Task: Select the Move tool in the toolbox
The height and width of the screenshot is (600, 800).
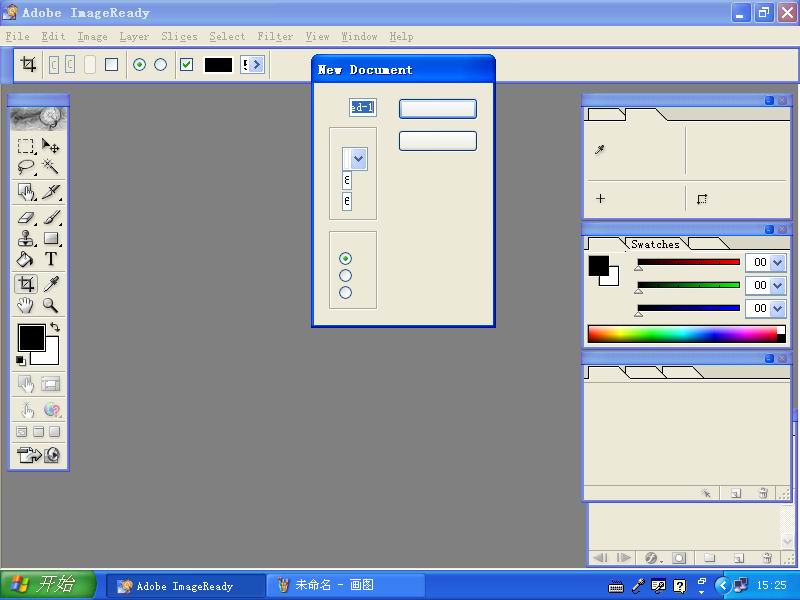Action: click(51, 146)
